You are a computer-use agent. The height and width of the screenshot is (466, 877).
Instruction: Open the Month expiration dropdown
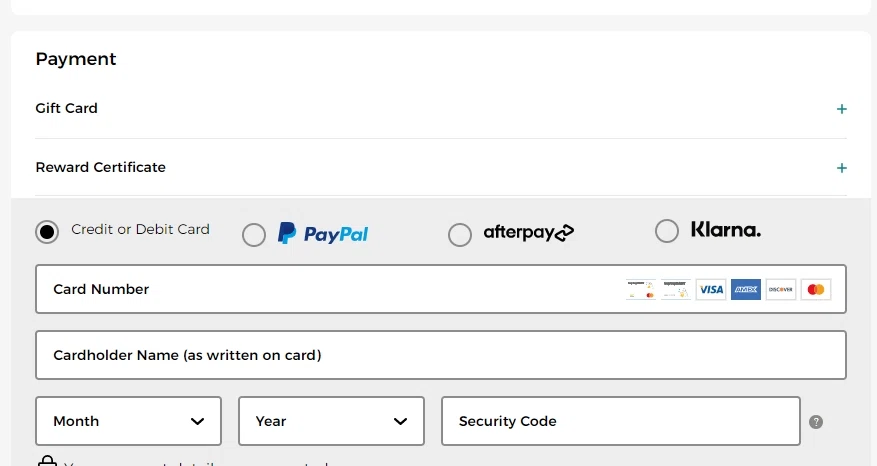pos(128,421)
